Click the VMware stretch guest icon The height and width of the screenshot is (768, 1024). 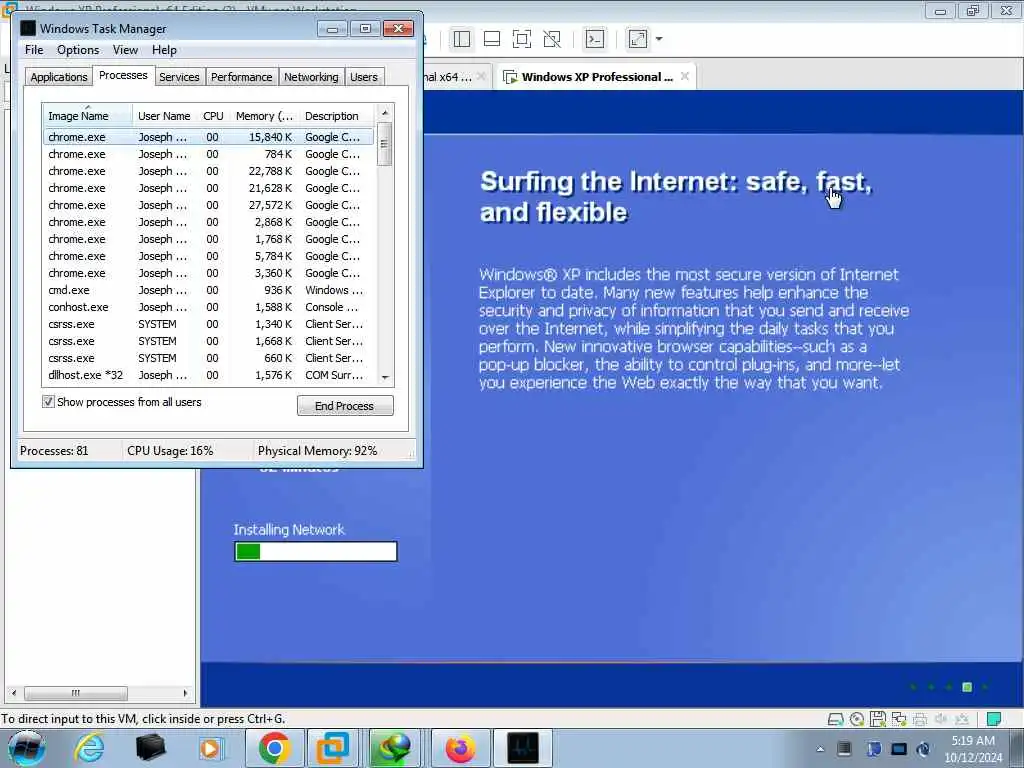638,39
